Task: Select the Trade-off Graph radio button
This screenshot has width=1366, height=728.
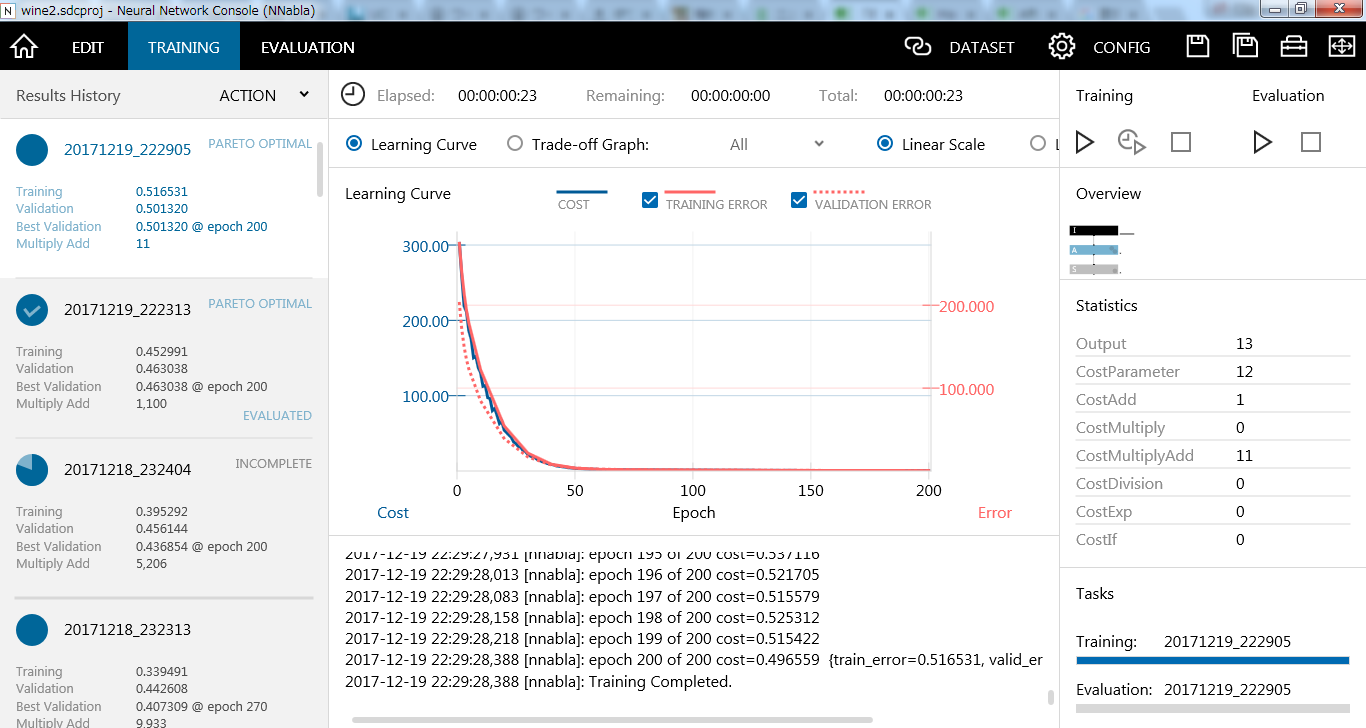Action: (x=515, y=144)
